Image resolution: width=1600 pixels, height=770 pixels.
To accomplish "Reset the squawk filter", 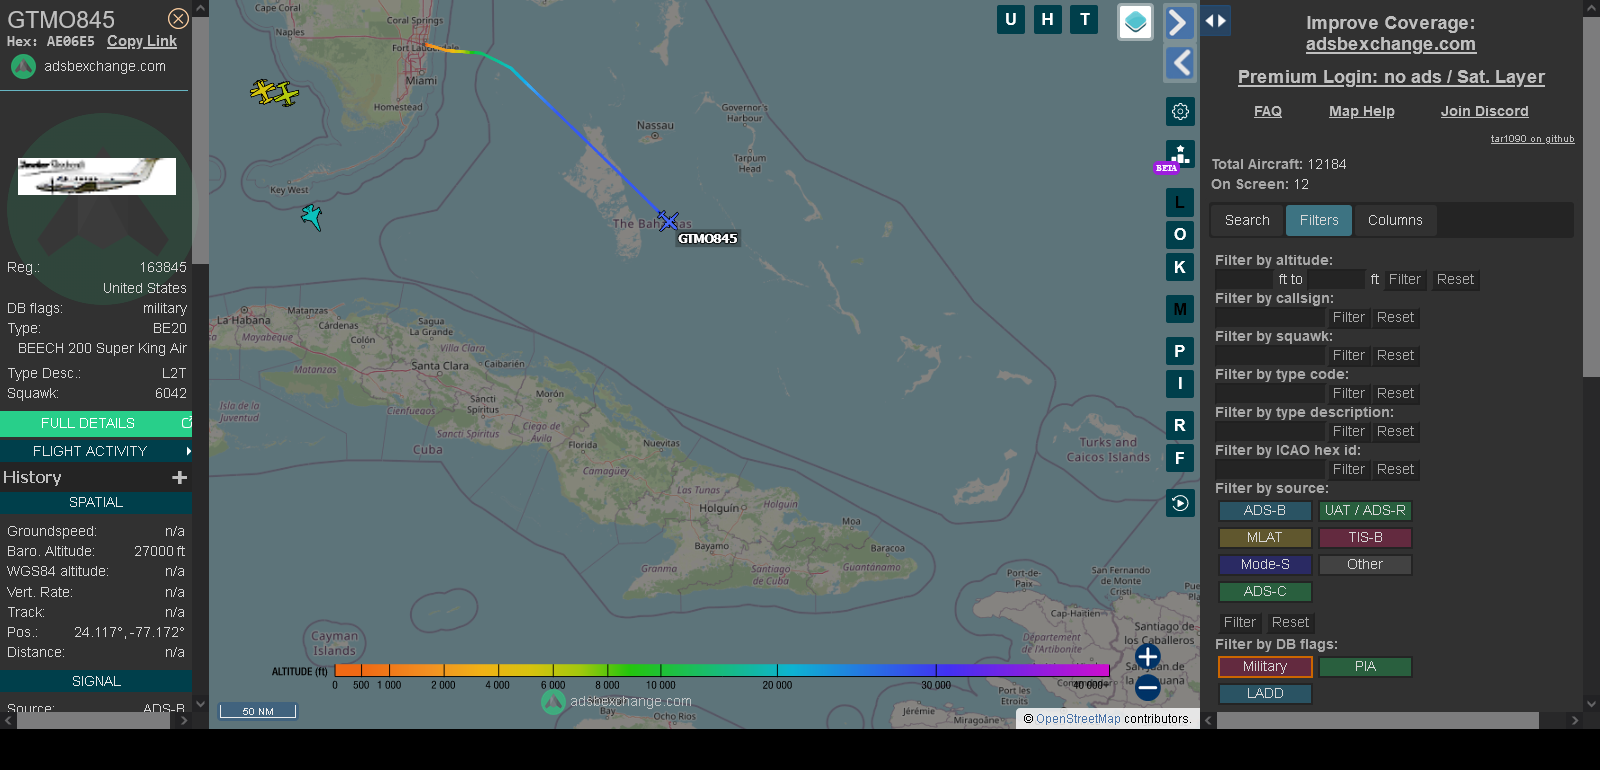I will pos(1395,356).
